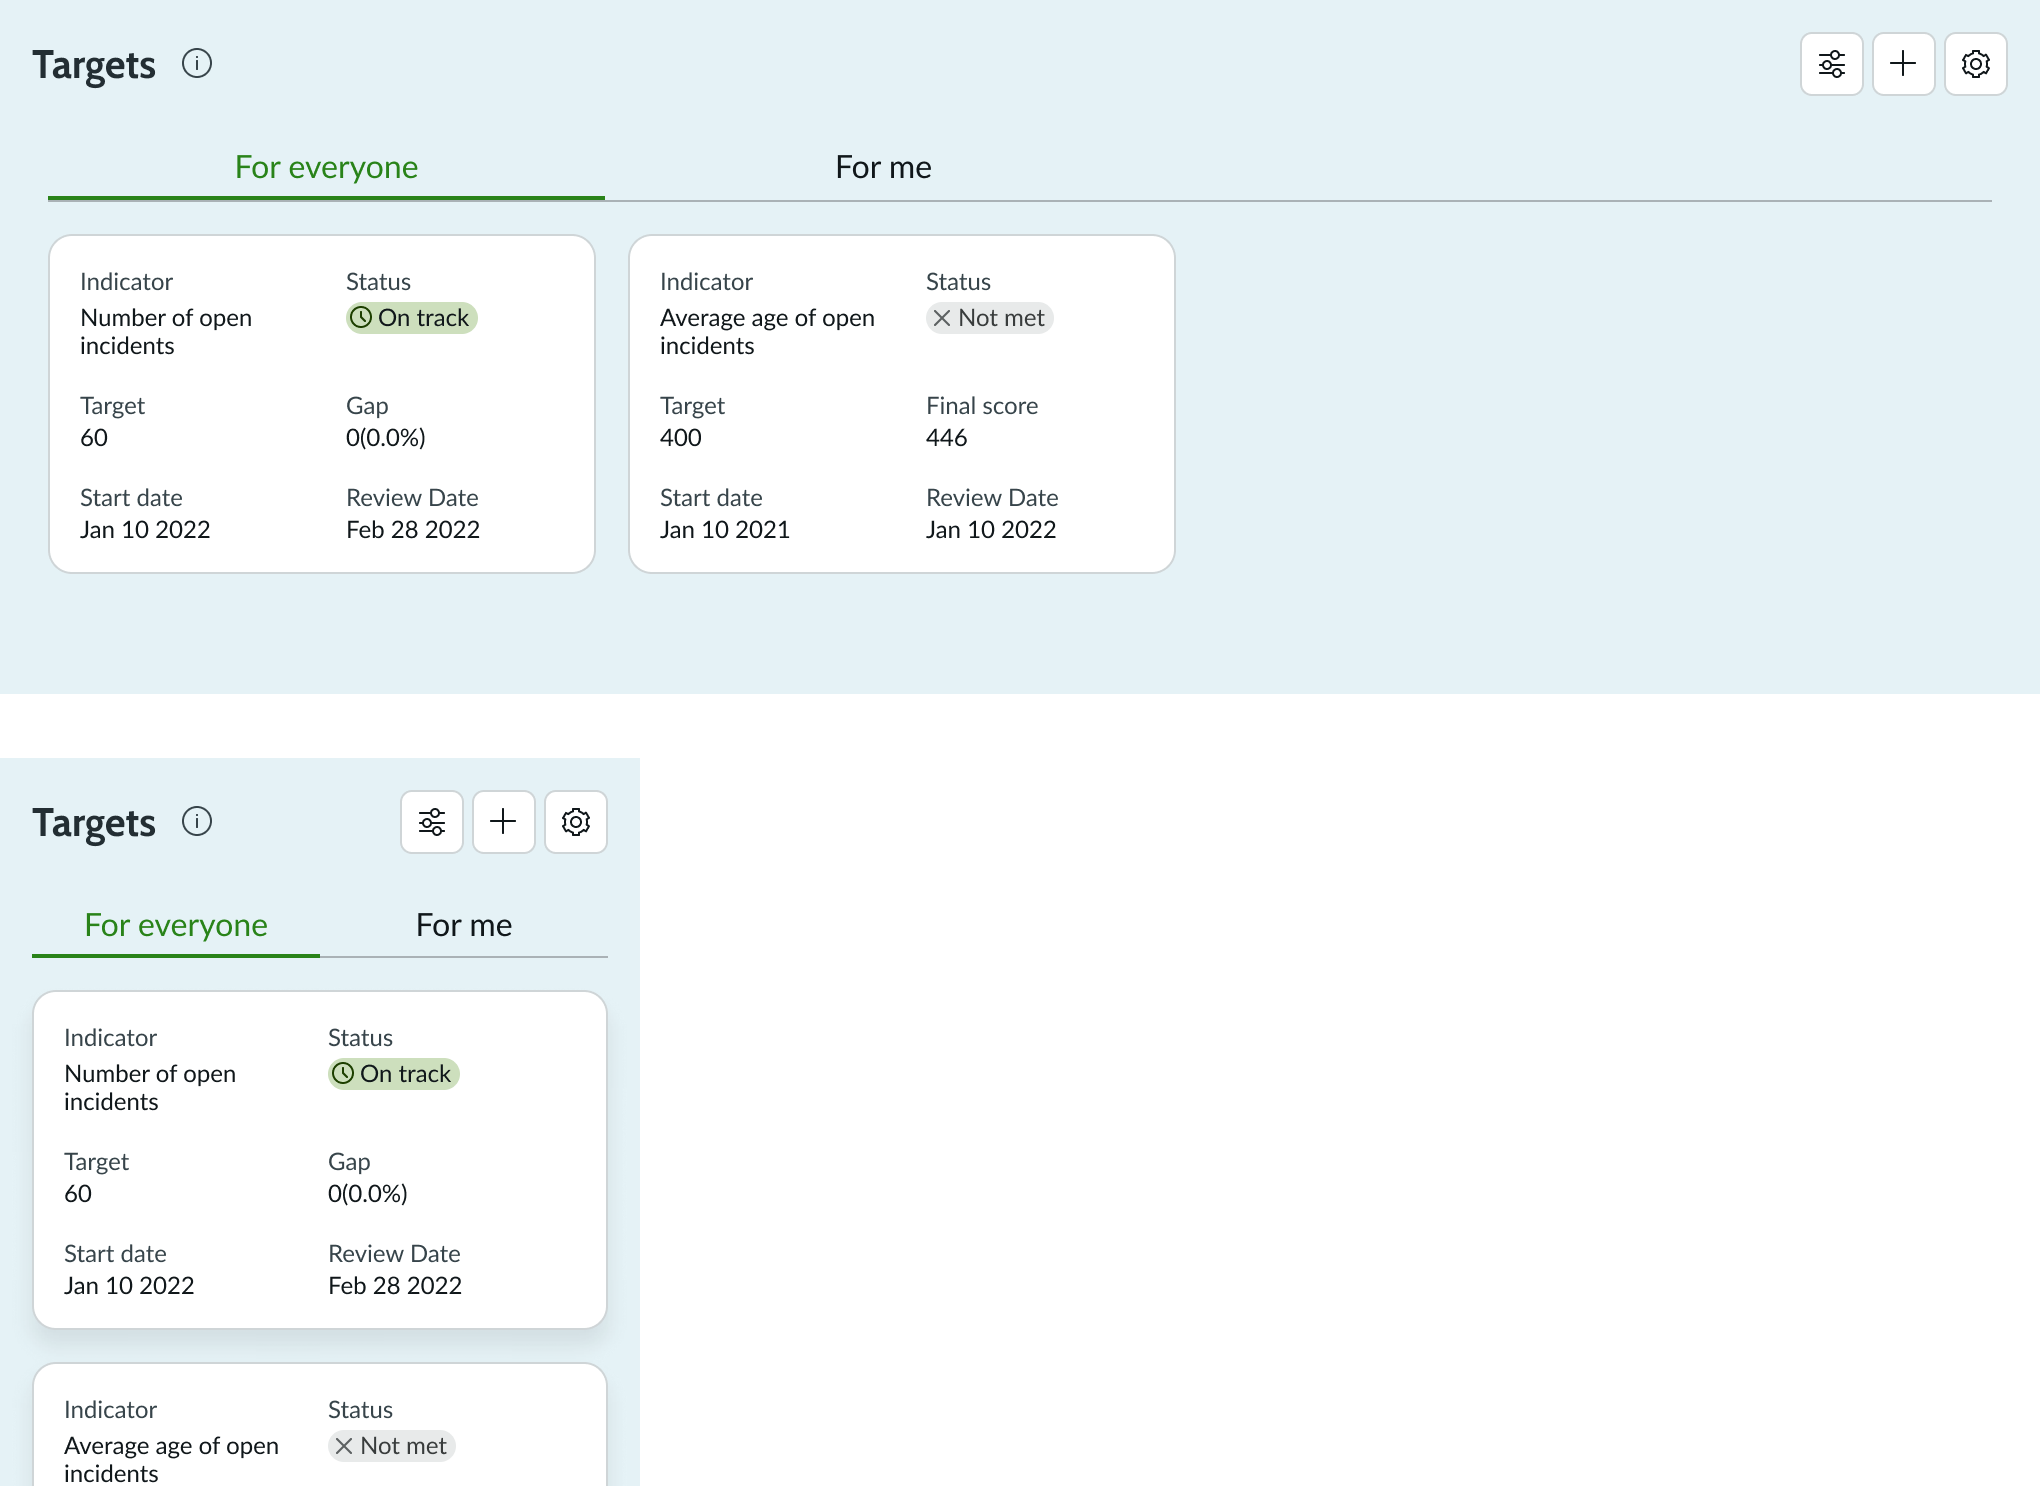The height and width of the screenshot is (1486, 2040).
Task: Open the Number of open incidents card
Action: (321, 402)
